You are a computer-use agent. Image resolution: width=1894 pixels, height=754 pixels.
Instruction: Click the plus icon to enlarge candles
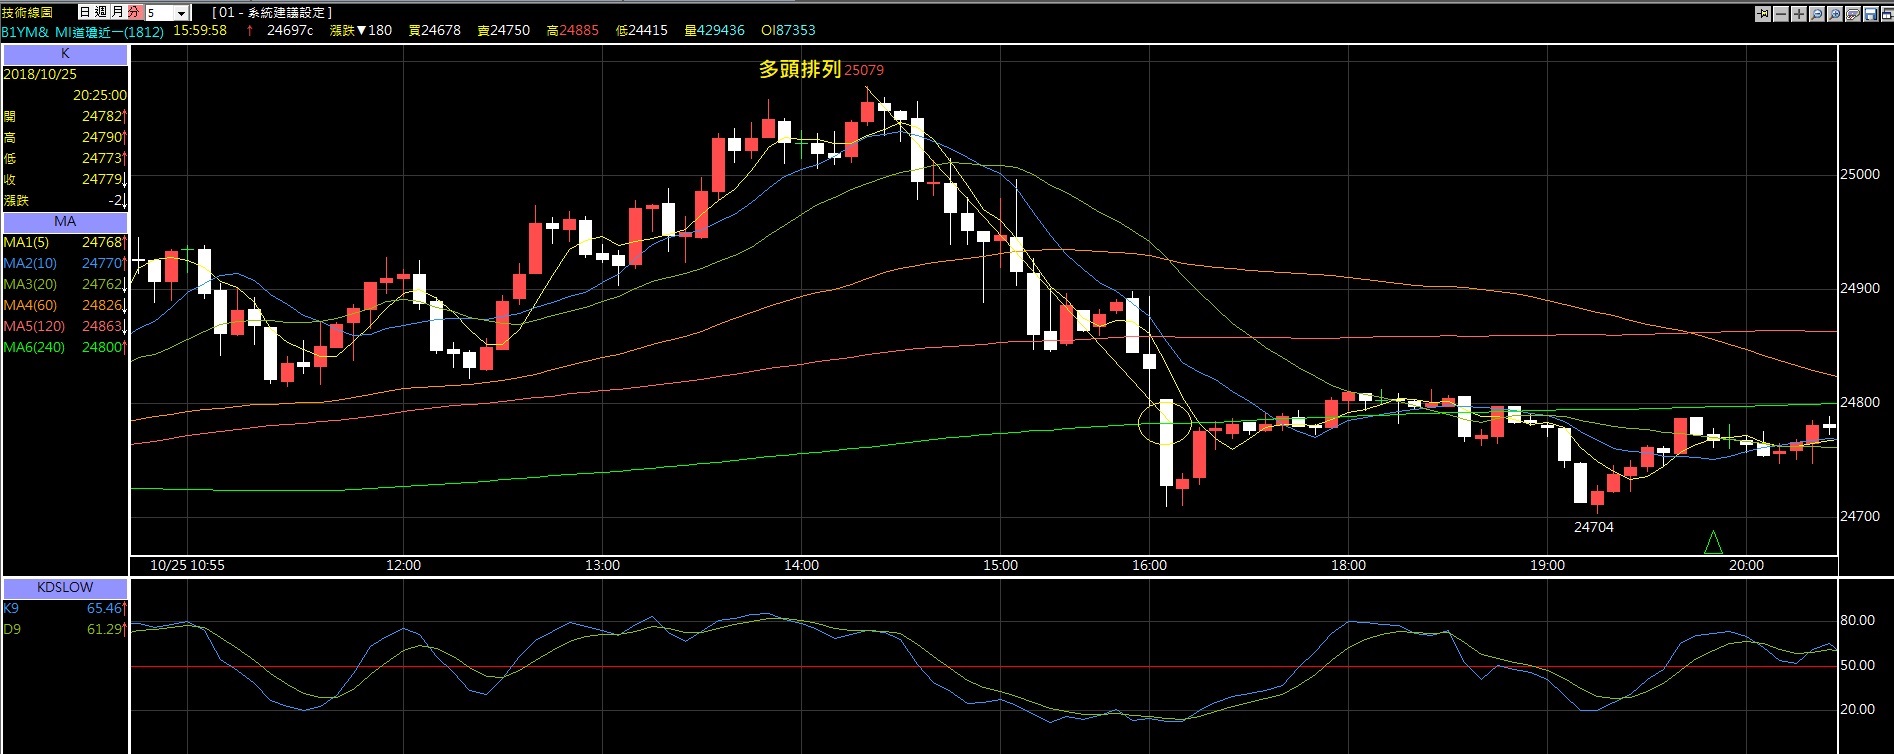[1799, 13]
